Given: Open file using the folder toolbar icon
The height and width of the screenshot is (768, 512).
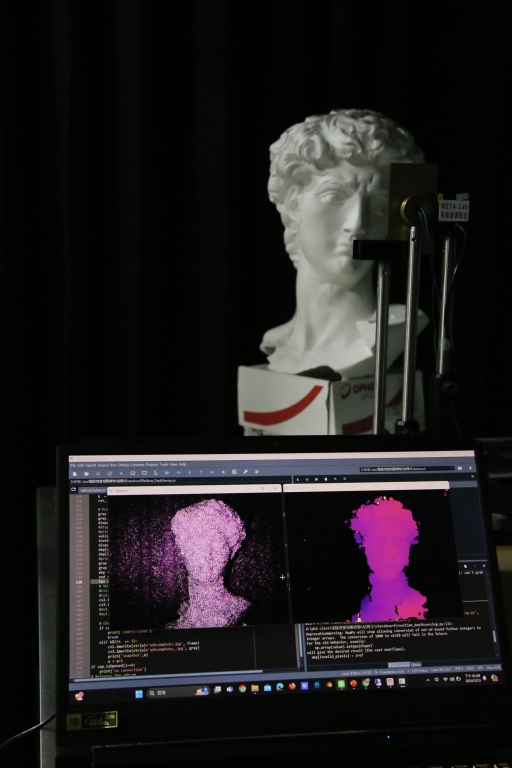Looking at the screenshot, I should coord(86,473).
